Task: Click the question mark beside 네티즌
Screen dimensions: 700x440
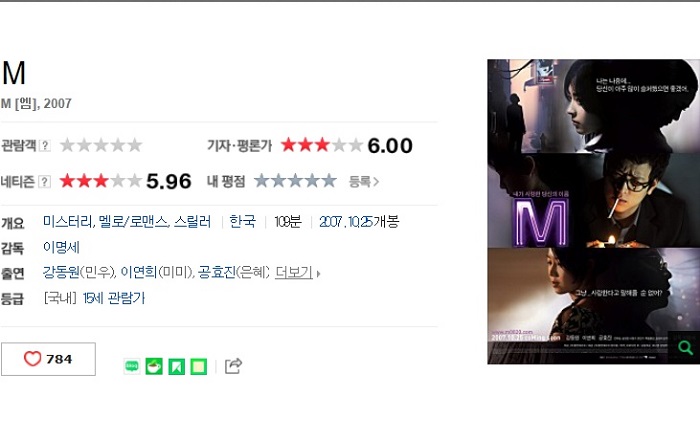Action: (45, 182)
